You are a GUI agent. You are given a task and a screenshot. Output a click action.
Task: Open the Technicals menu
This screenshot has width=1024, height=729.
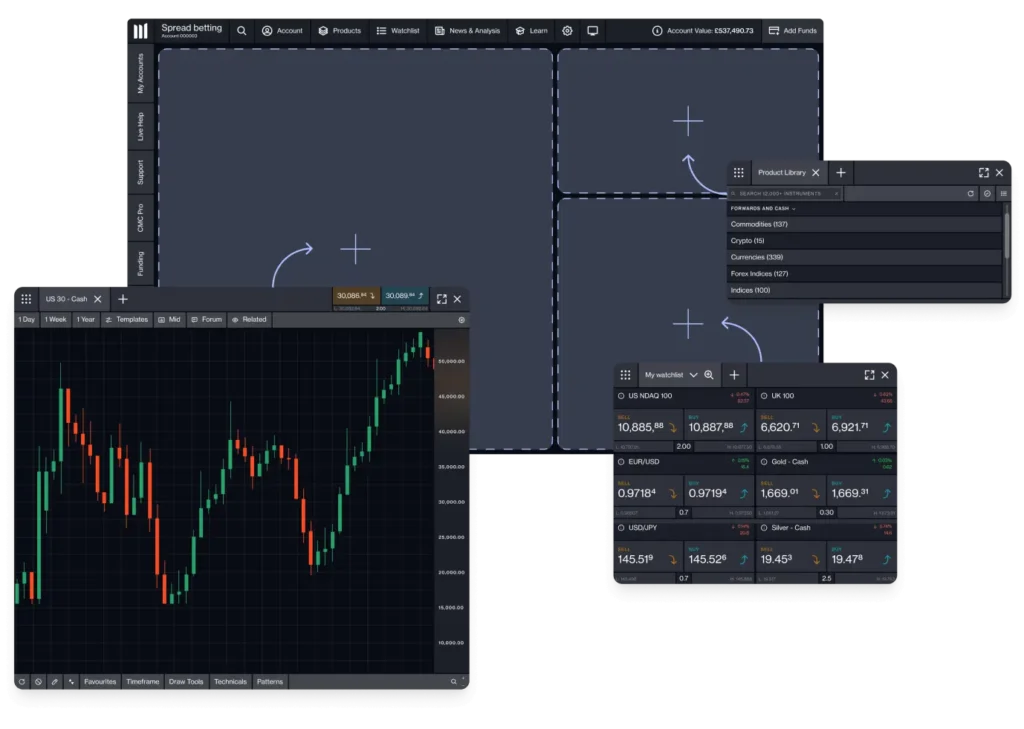click(x=231, y=681)
